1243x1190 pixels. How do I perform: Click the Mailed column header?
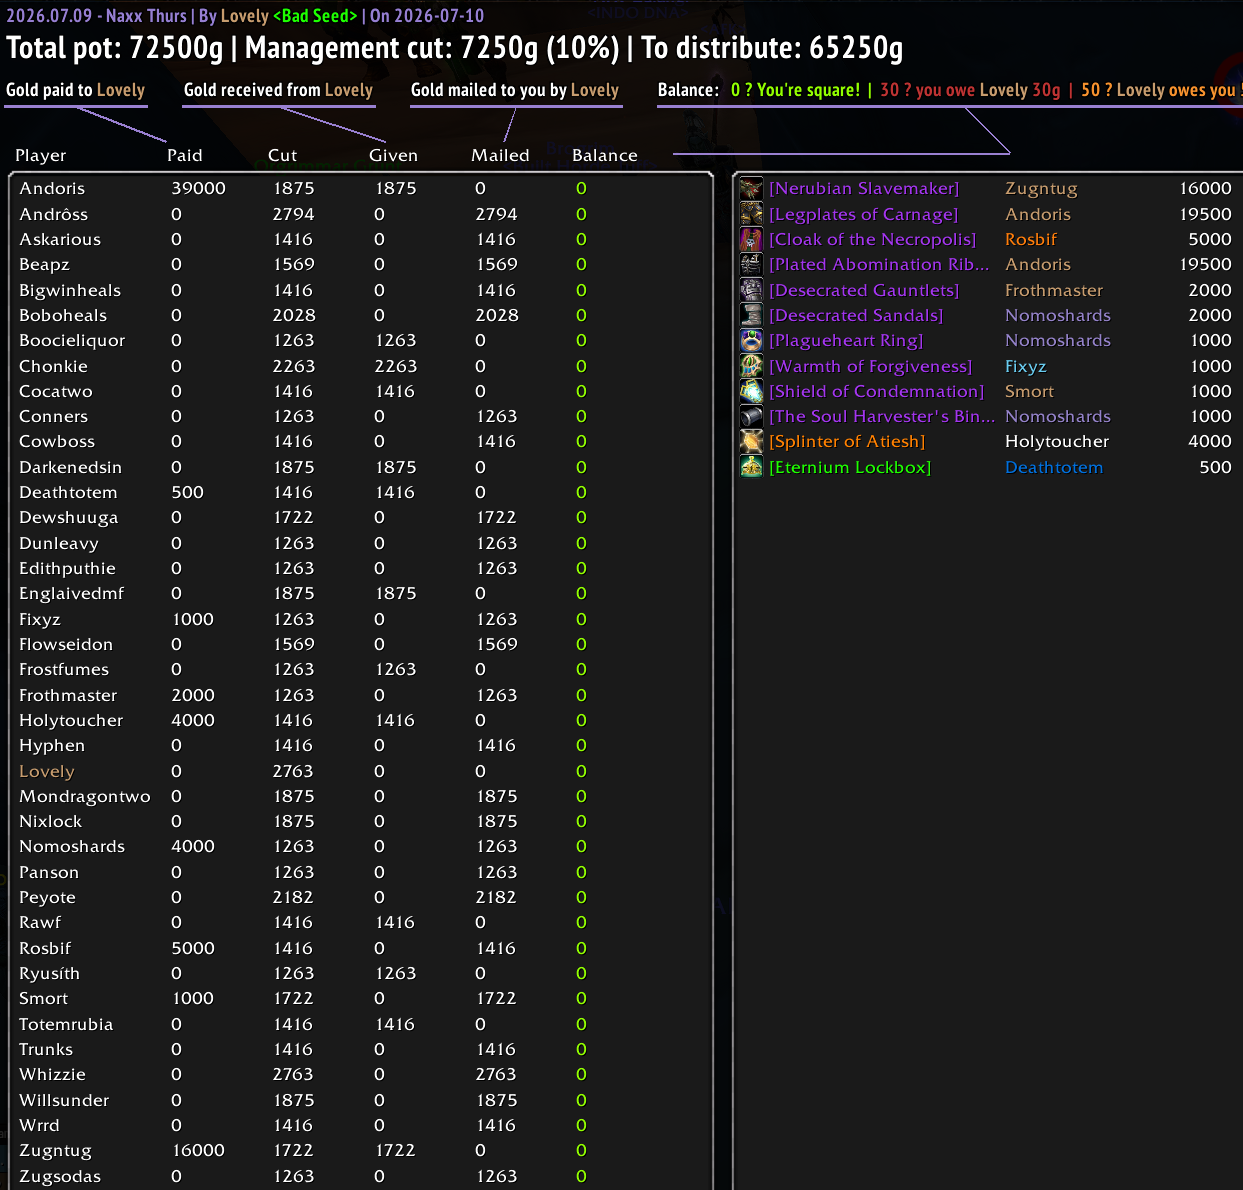coord(500,155)
